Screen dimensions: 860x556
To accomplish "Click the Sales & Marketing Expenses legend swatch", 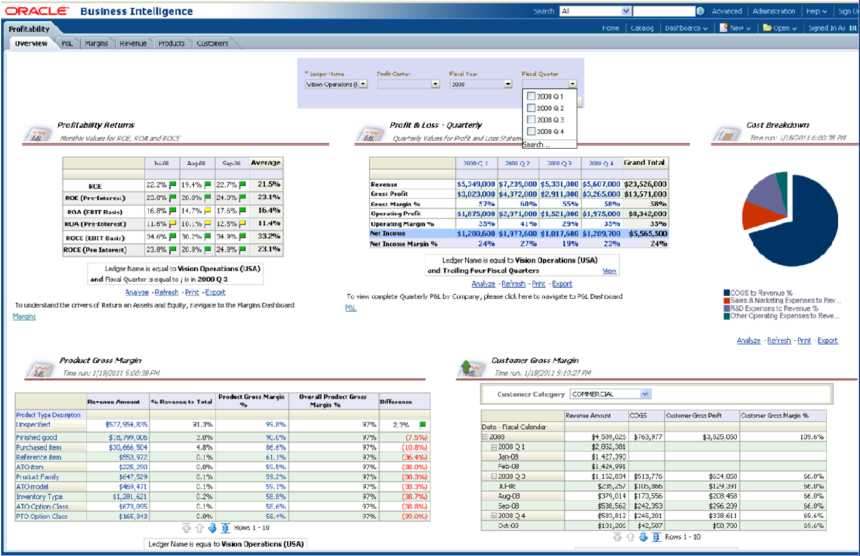I will (727, 300).
